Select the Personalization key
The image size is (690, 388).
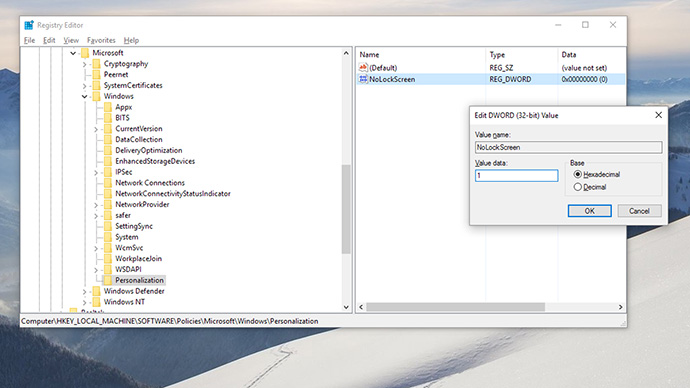[139, 280]
